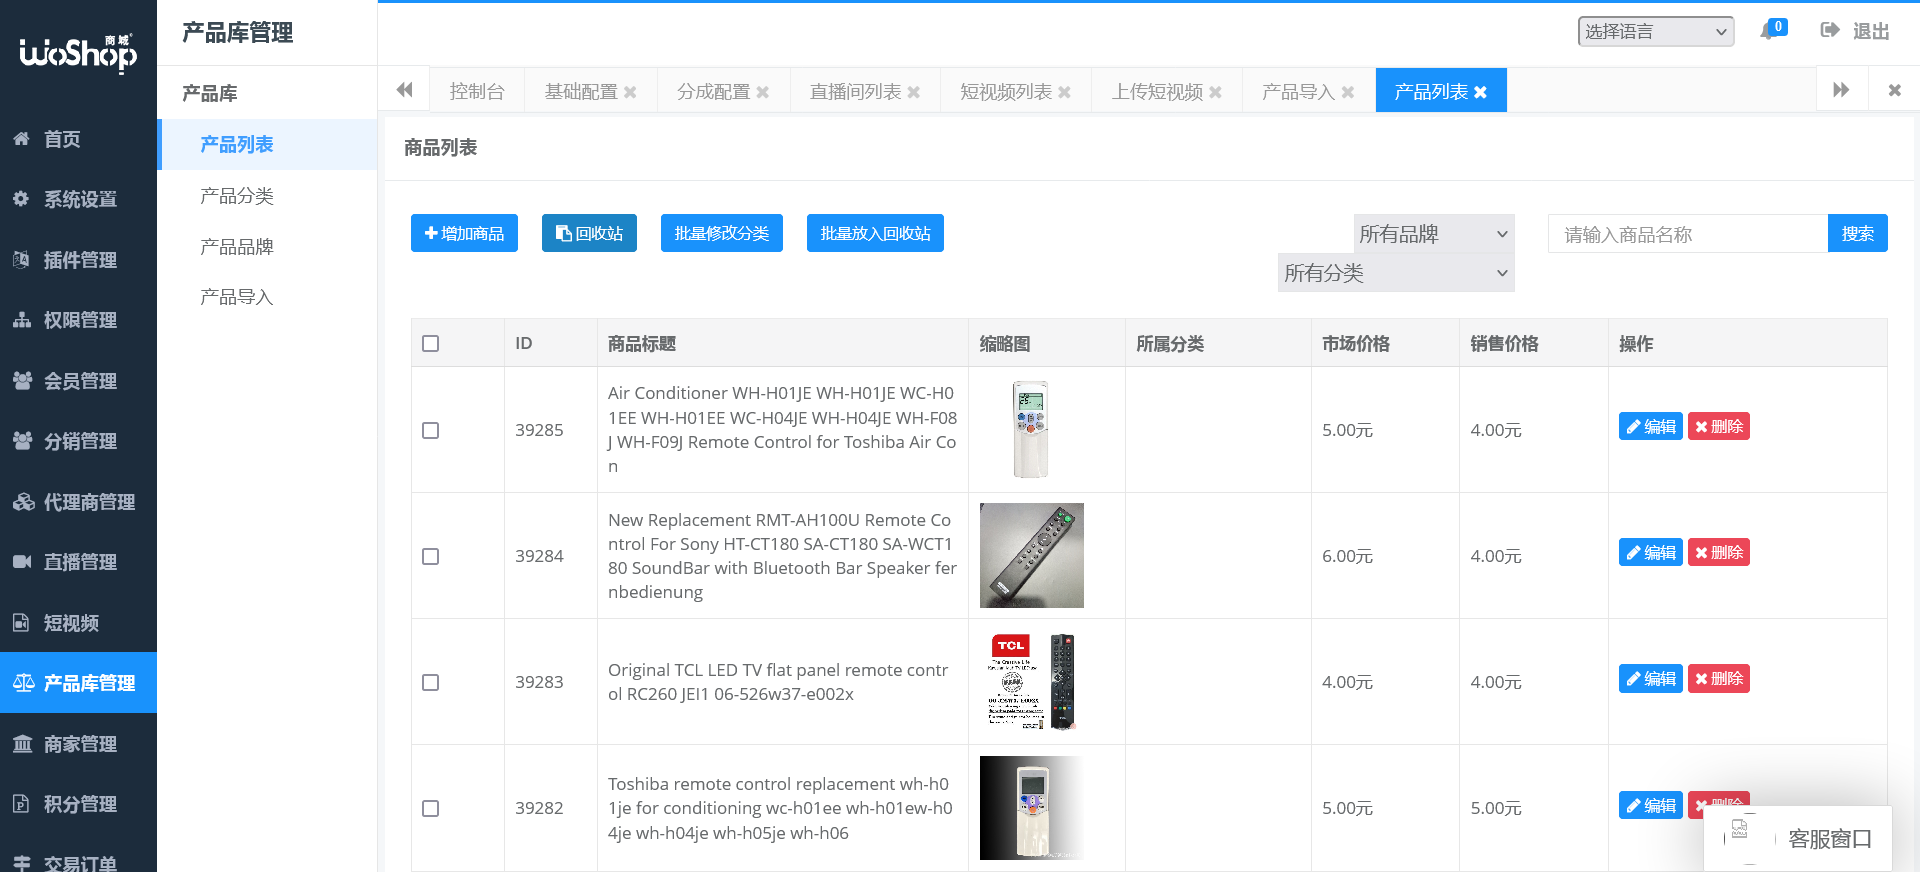
Task: Toggle the select-all checkbox in table header
Action: coord(431,344)
